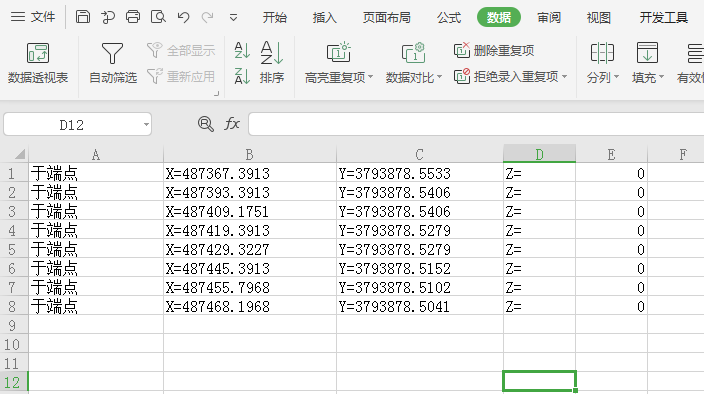Open the data tools dialog launcher arrow

point(216,93)
